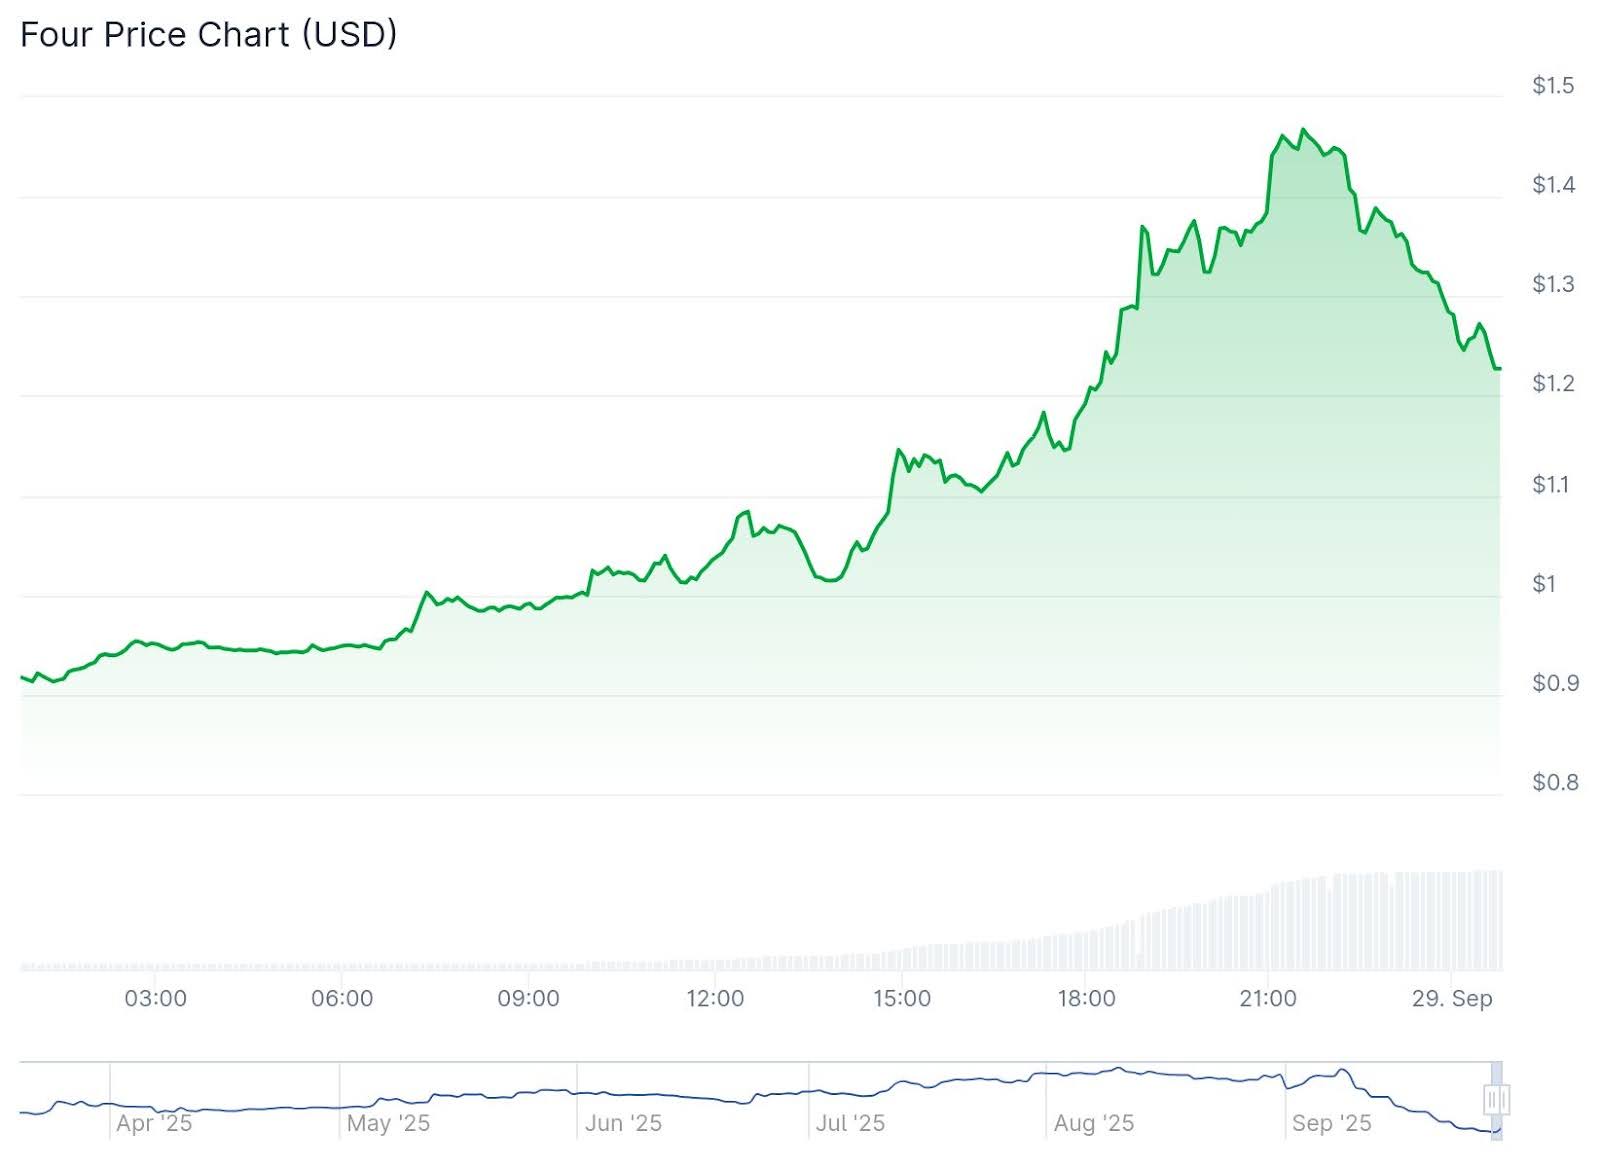Click the start point of the green price line
Screen dimensions: 1600x1168
click(22, 677)
